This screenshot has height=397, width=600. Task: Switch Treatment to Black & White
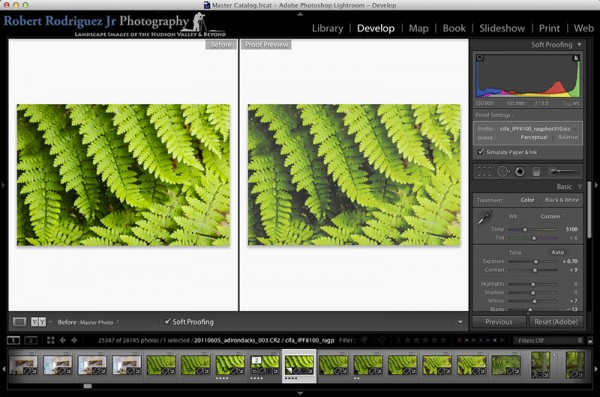pyautogui.click(x=561, y=200)
